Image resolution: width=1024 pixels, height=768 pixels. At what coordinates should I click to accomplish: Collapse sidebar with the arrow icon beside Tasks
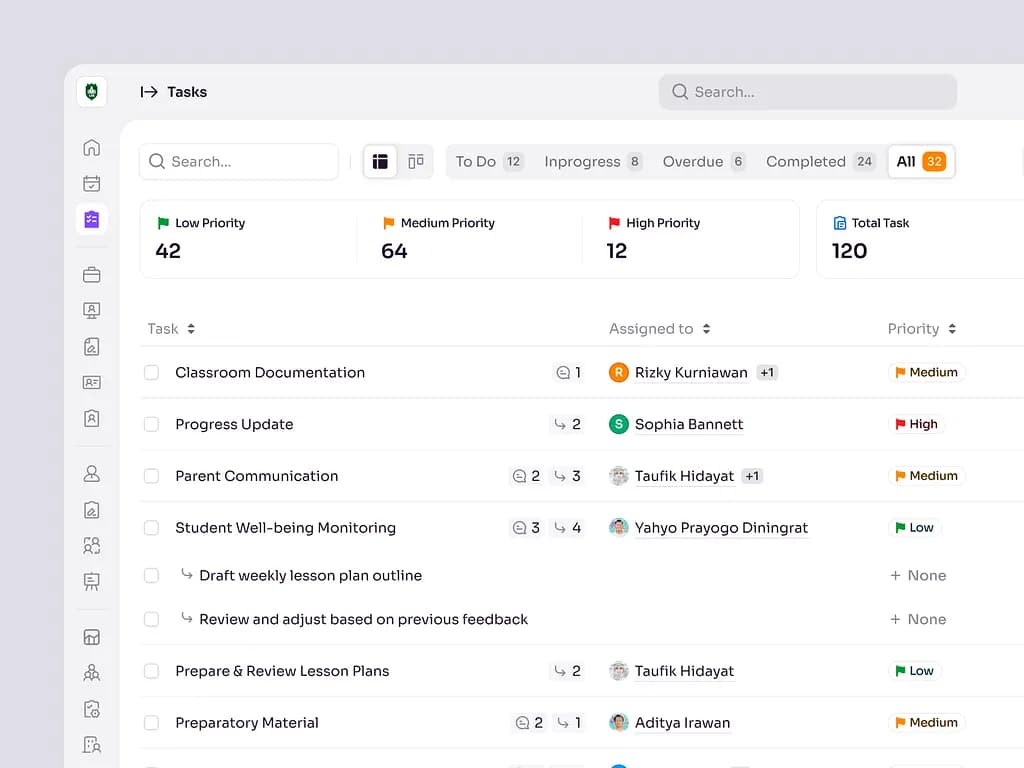149,92
